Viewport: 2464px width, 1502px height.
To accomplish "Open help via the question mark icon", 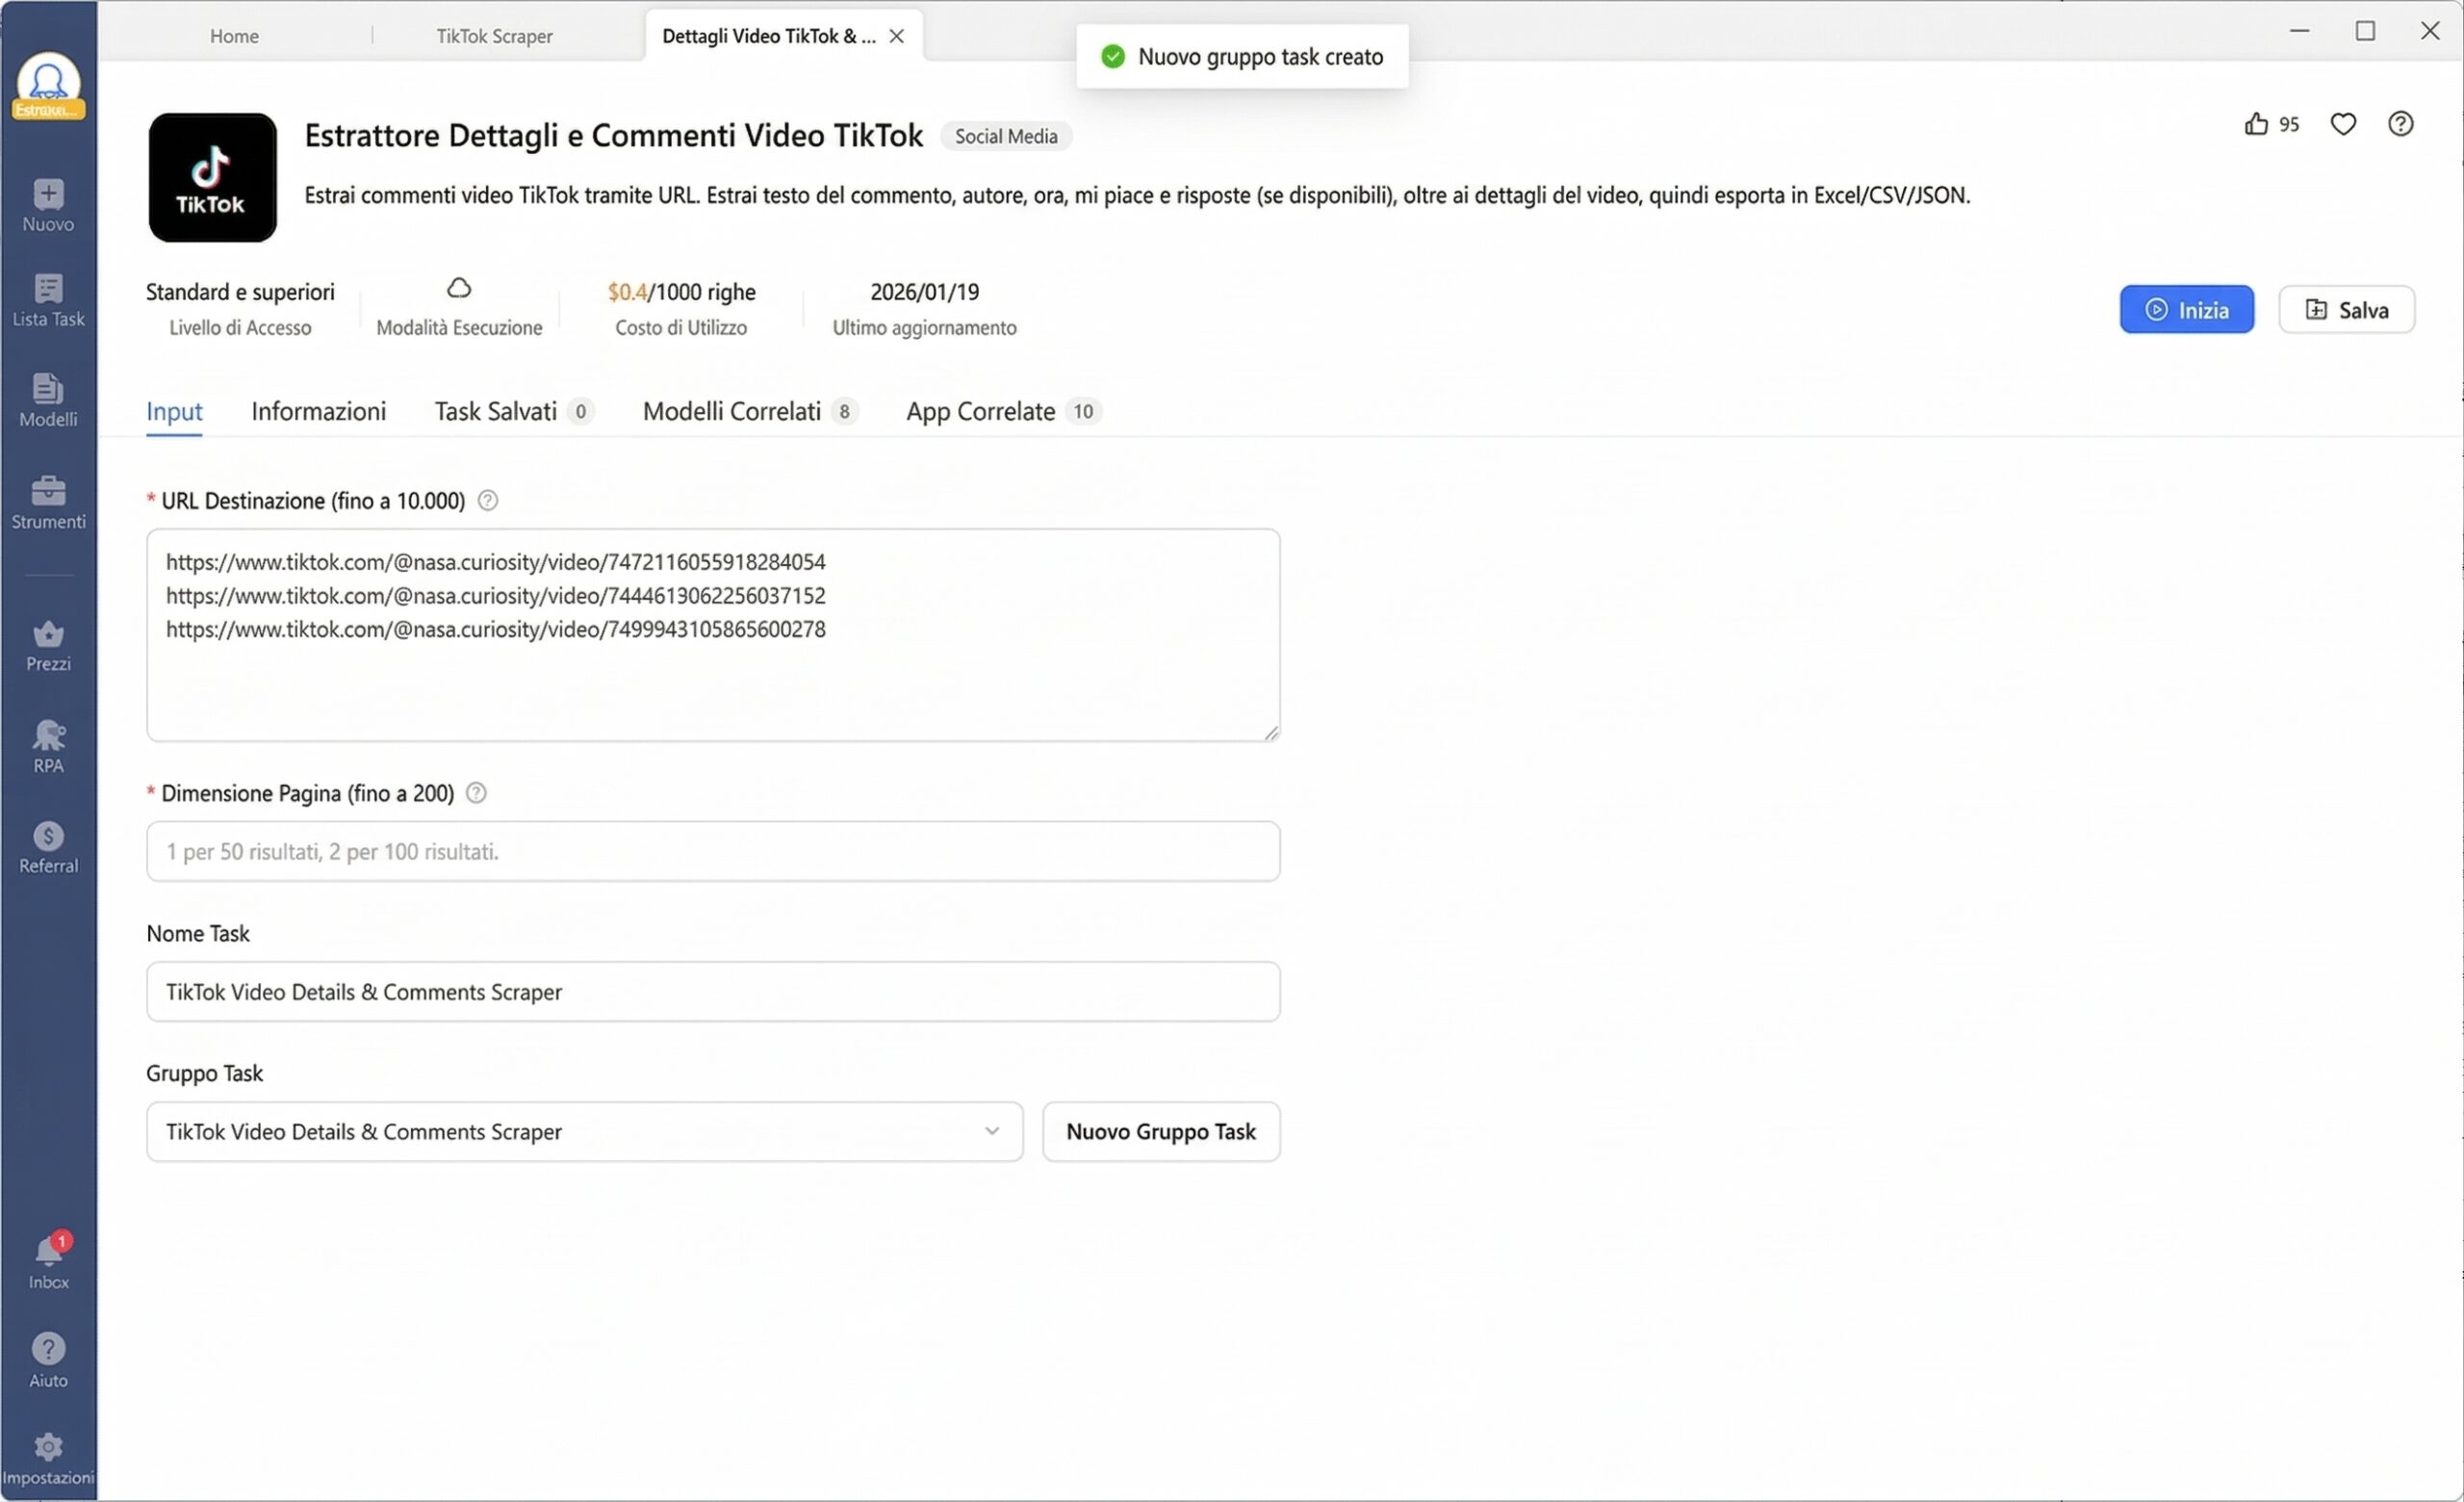I will point(2402,123).
